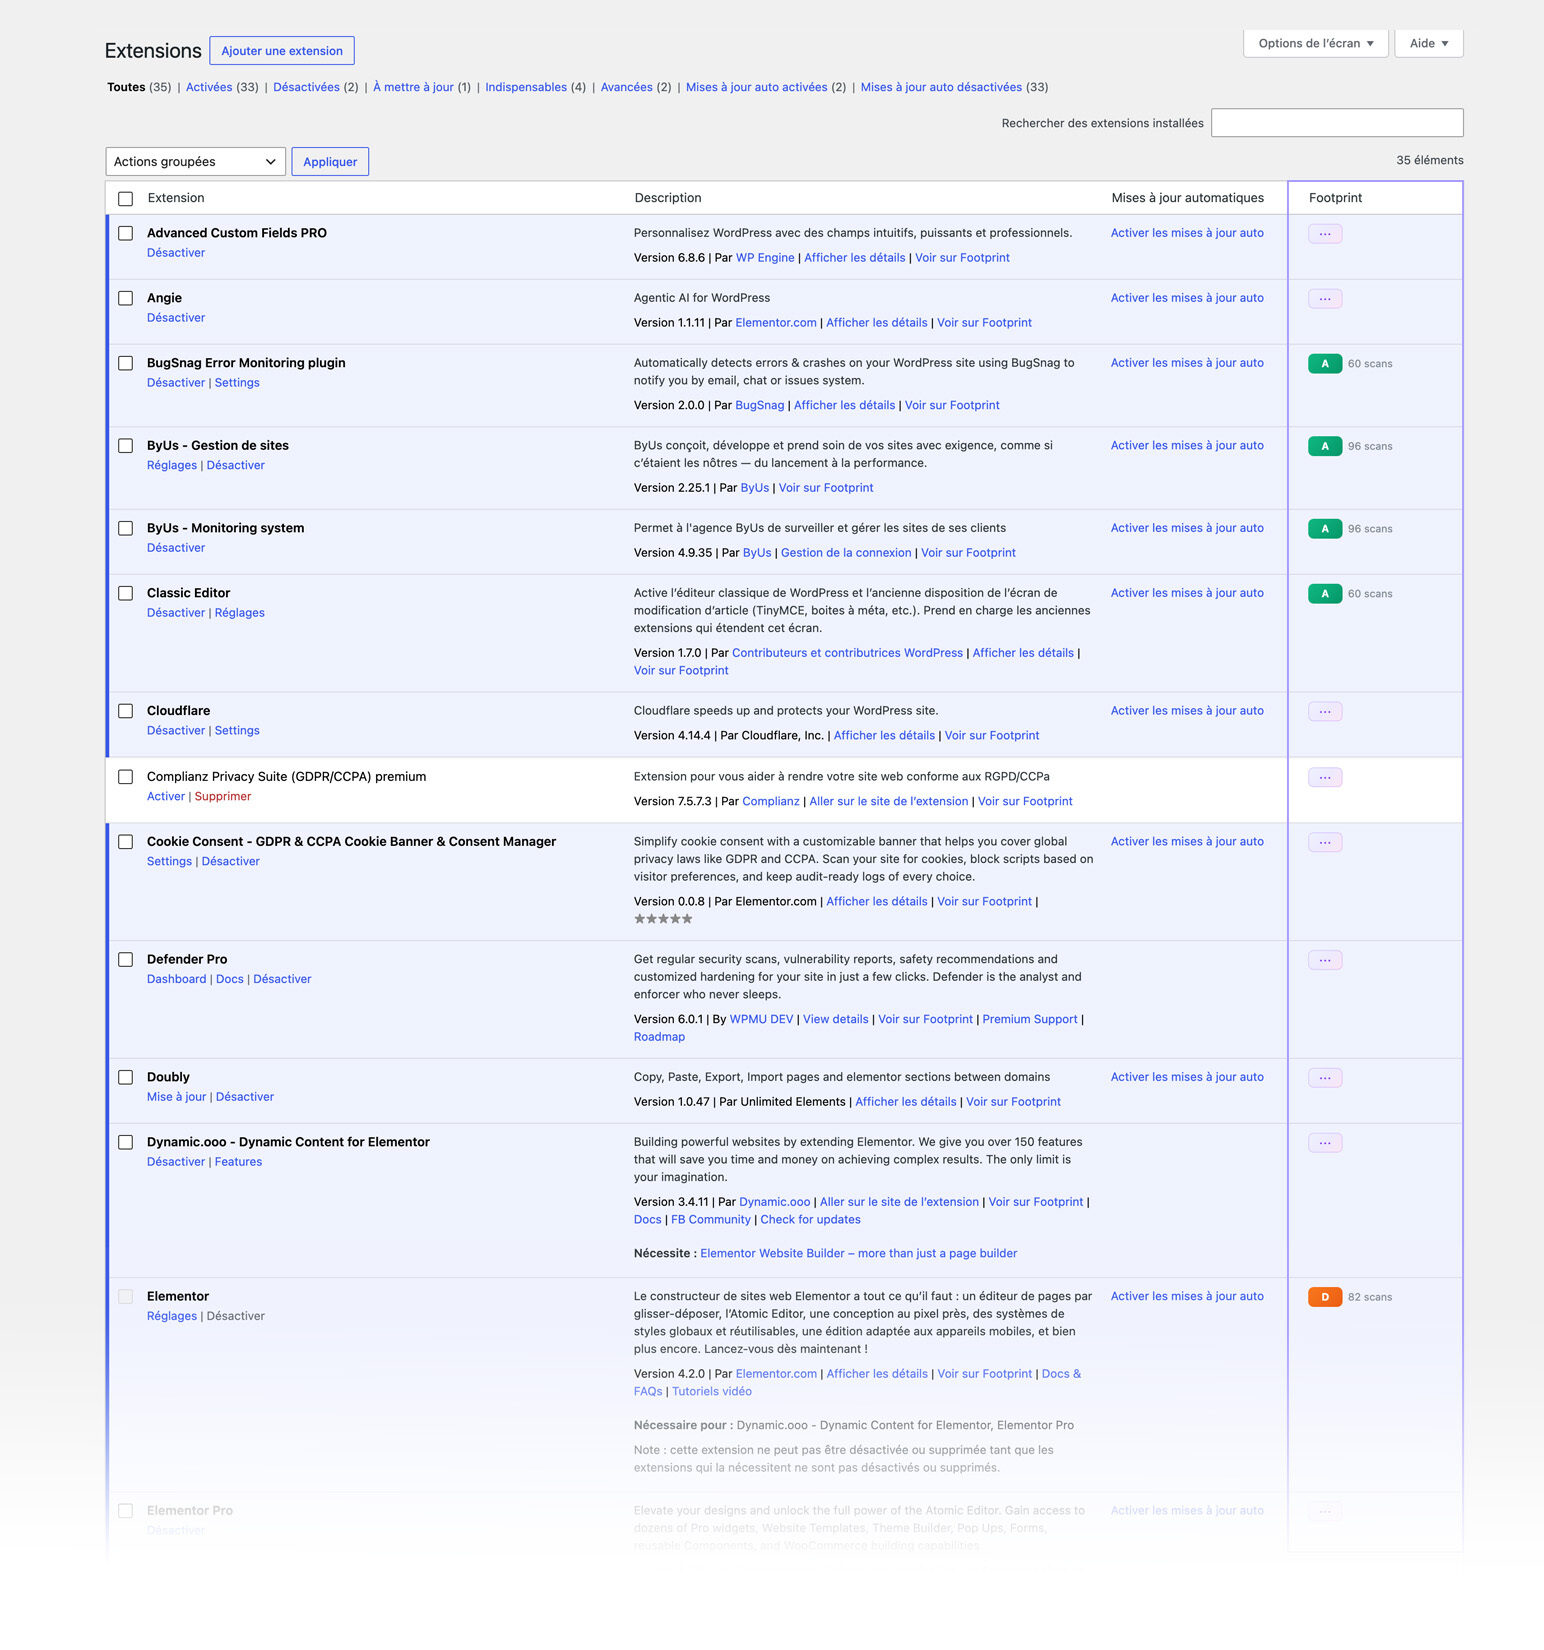Filter by Mises à jour auto désactivées
The height and width of the screenshot is (1650, 1544).
(954, 87)
